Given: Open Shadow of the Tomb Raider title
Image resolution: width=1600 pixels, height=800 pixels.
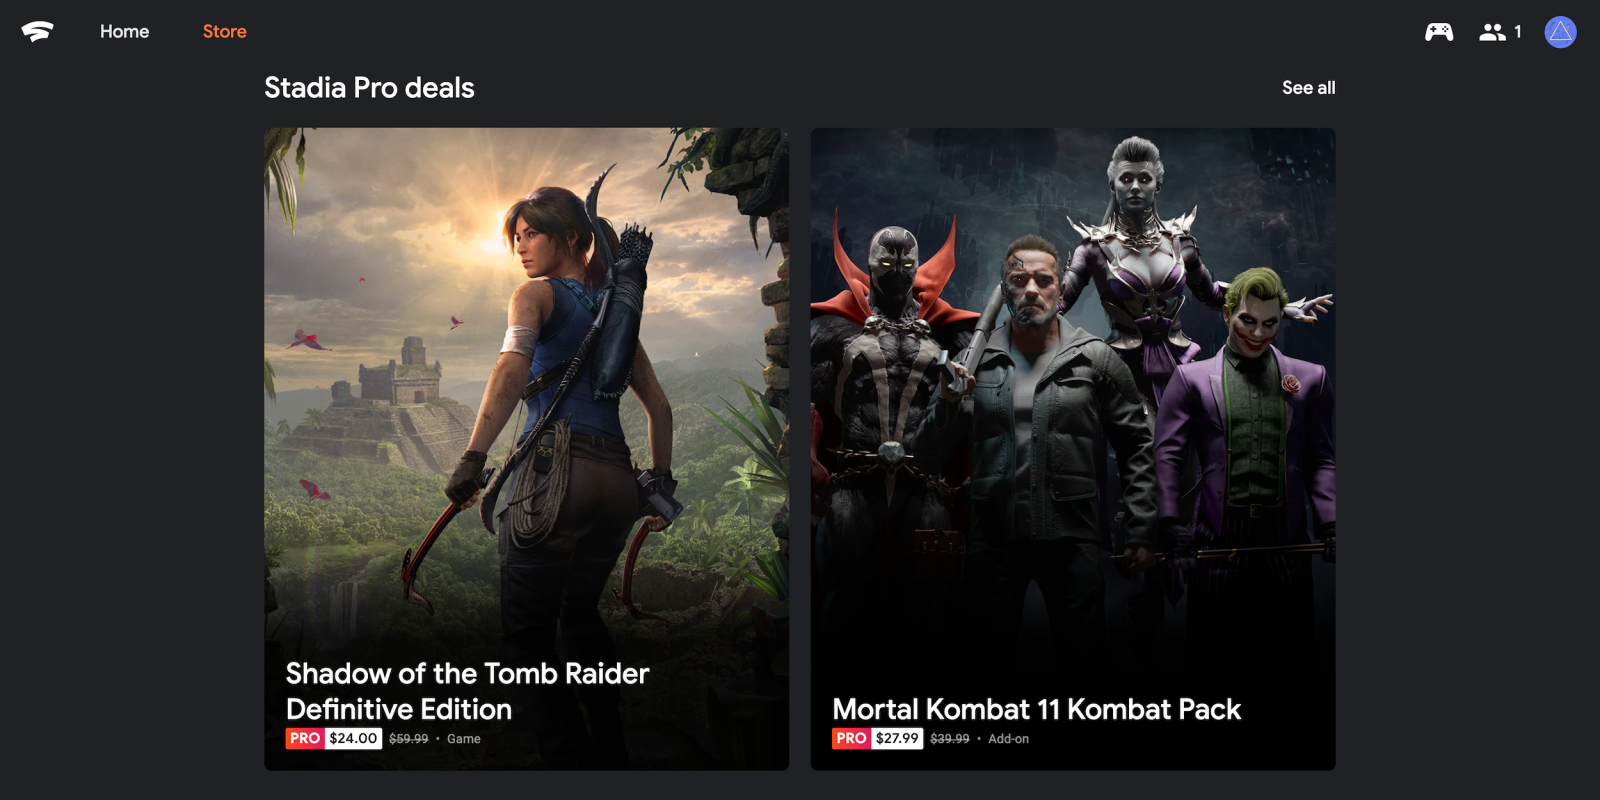Looking at the screenshot, I should click(x=467, y=691).
